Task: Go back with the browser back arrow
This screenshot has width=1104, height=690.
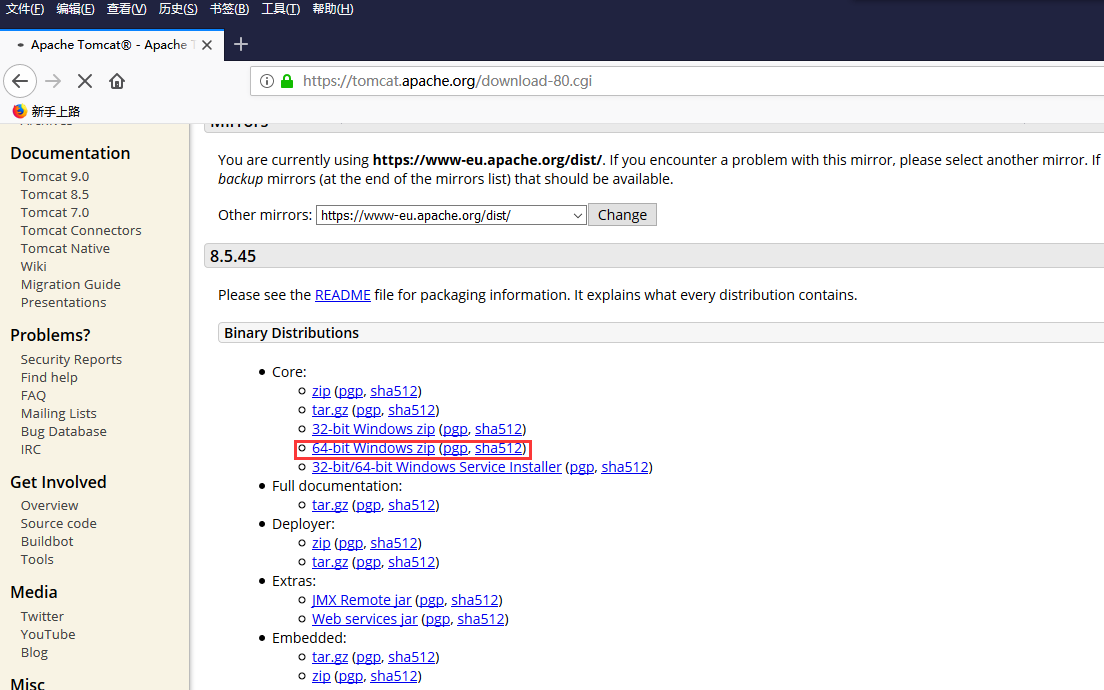Action: pos(20,81)
